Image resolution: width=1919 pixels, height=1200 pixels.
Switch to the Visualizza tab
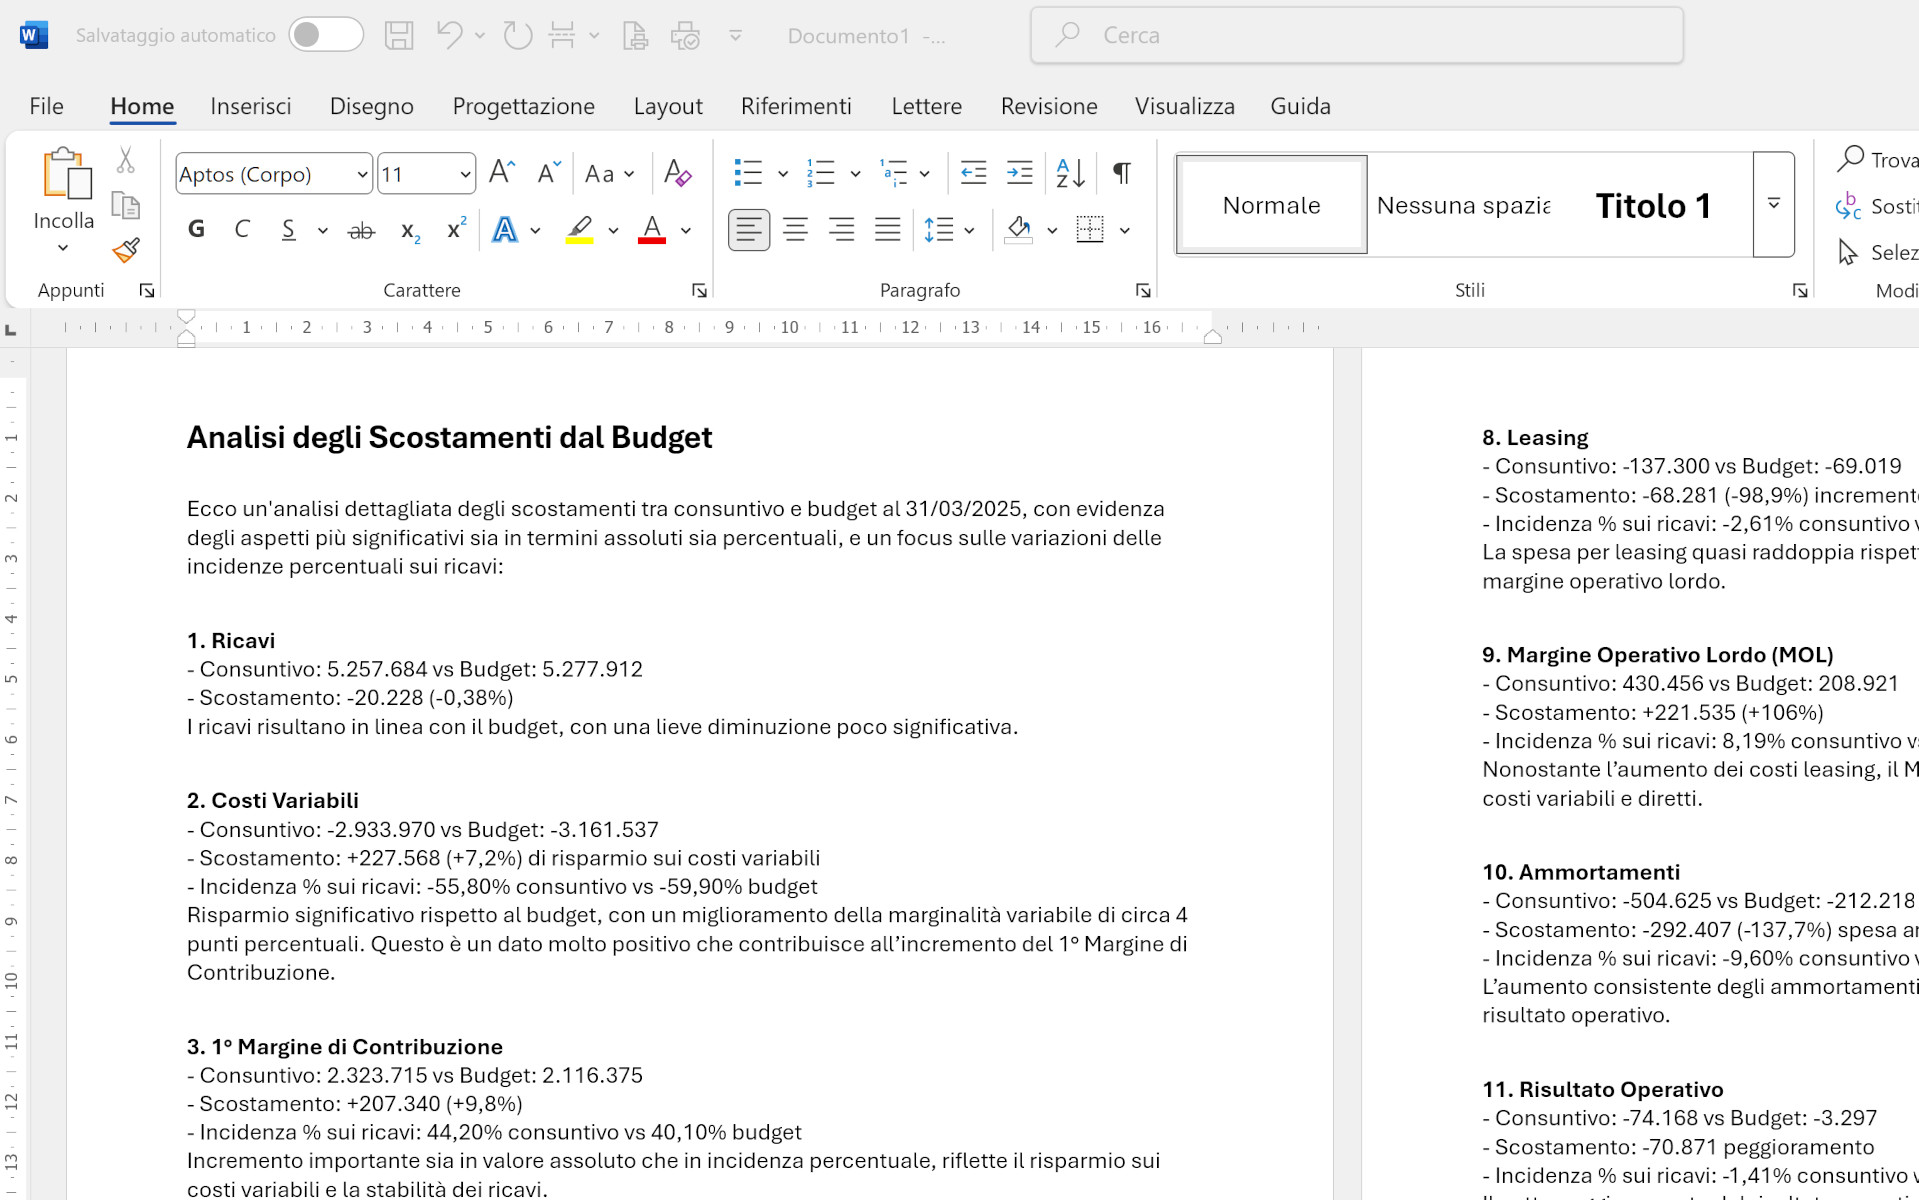(x=1185, y=106)
